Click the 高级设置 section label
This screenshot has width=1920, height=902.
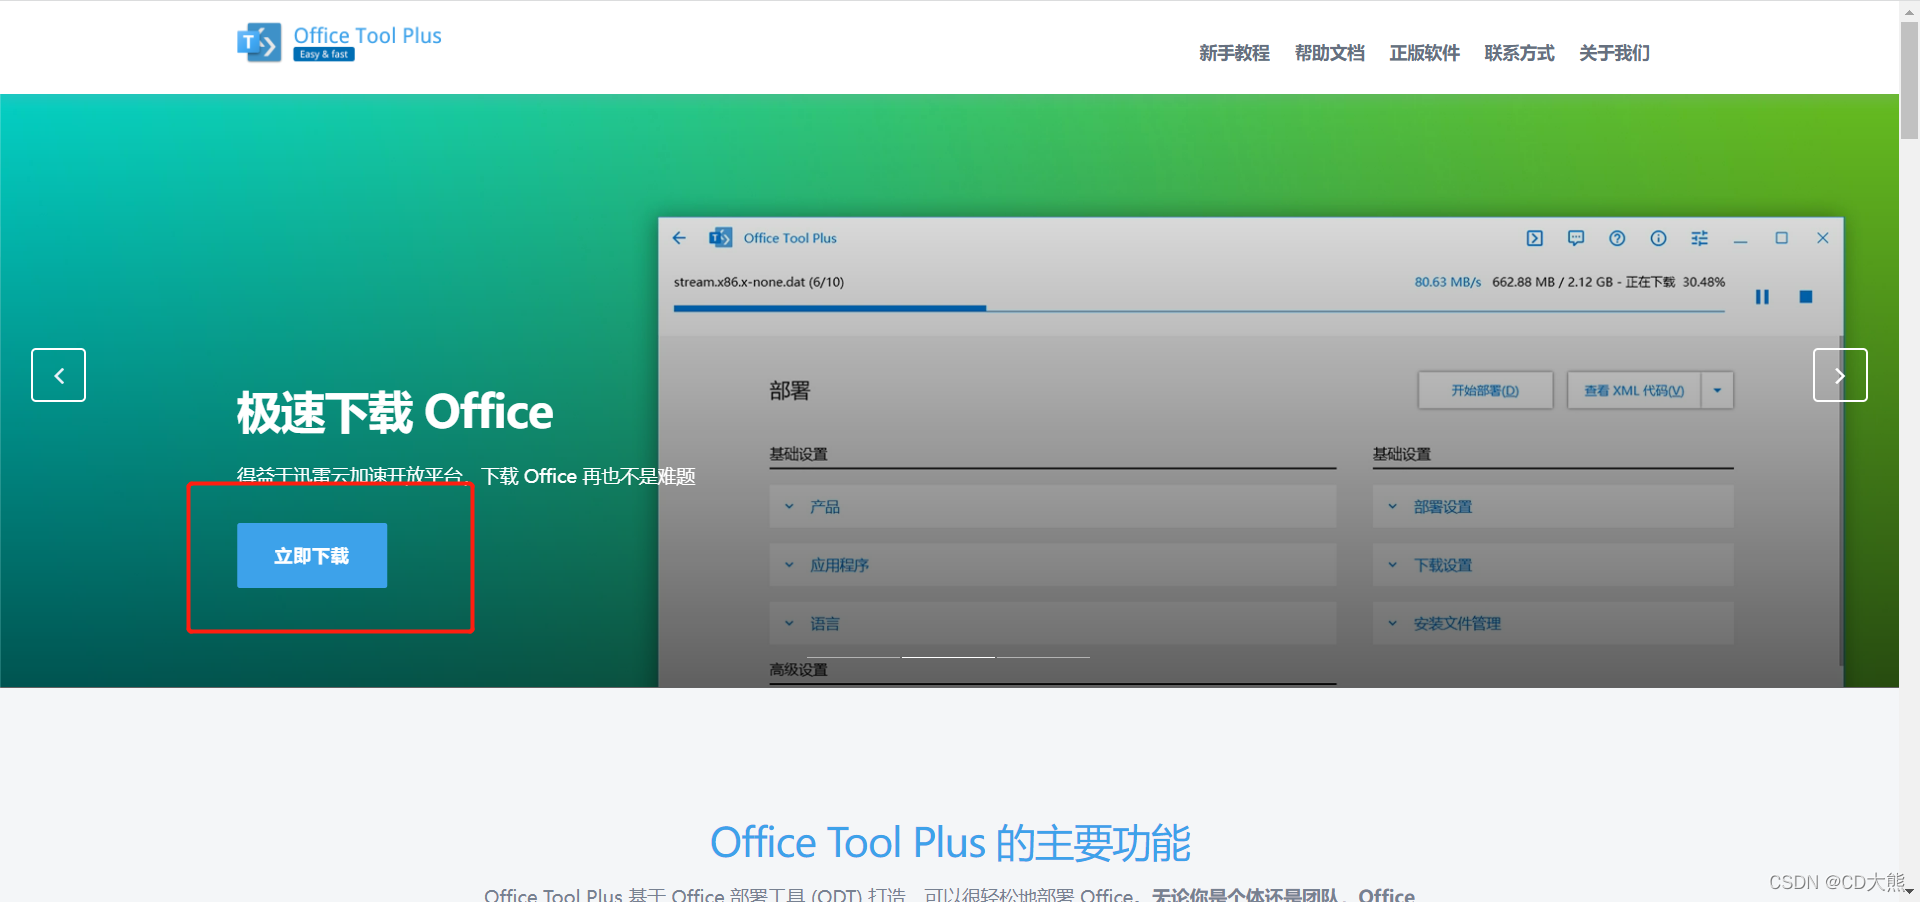[x=798, y=670]
